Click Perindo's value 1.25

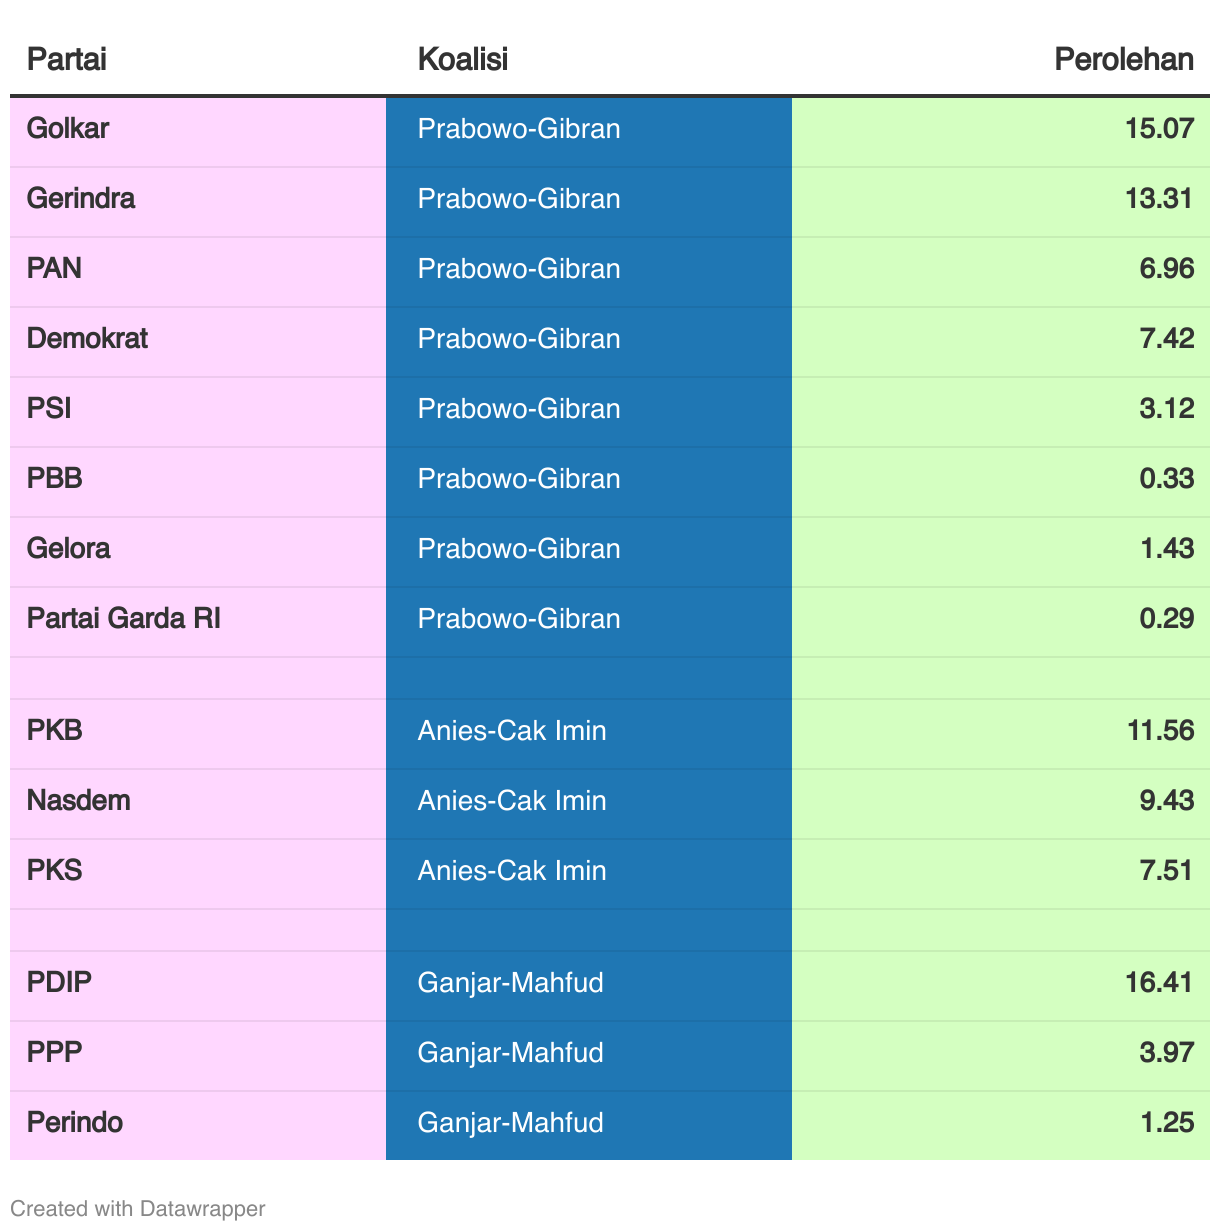click(x=1166, y=1123)
